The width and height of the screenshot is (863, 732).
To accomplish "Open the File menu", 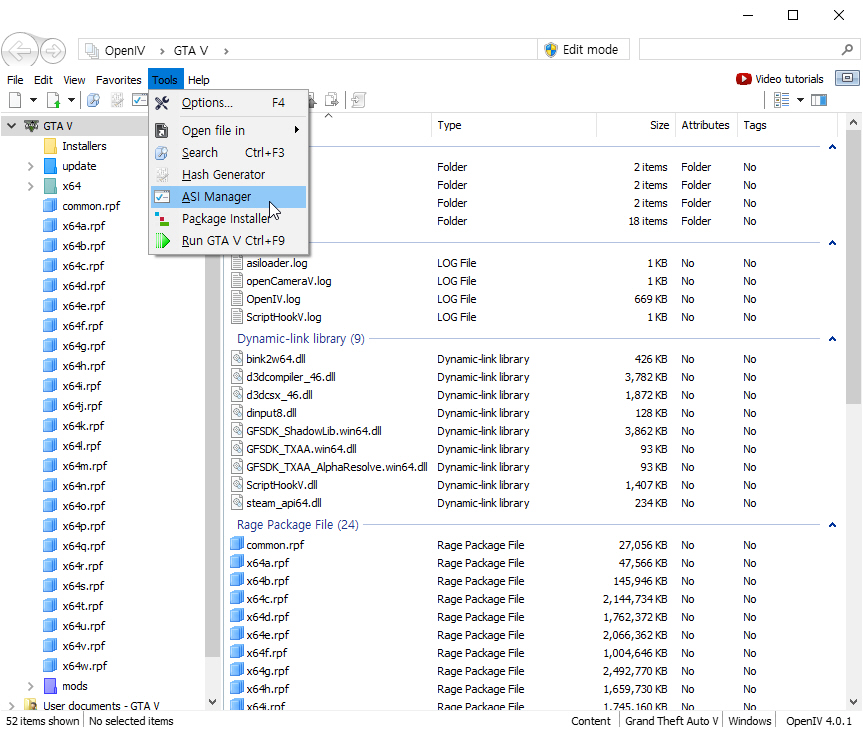I will 15,80.
